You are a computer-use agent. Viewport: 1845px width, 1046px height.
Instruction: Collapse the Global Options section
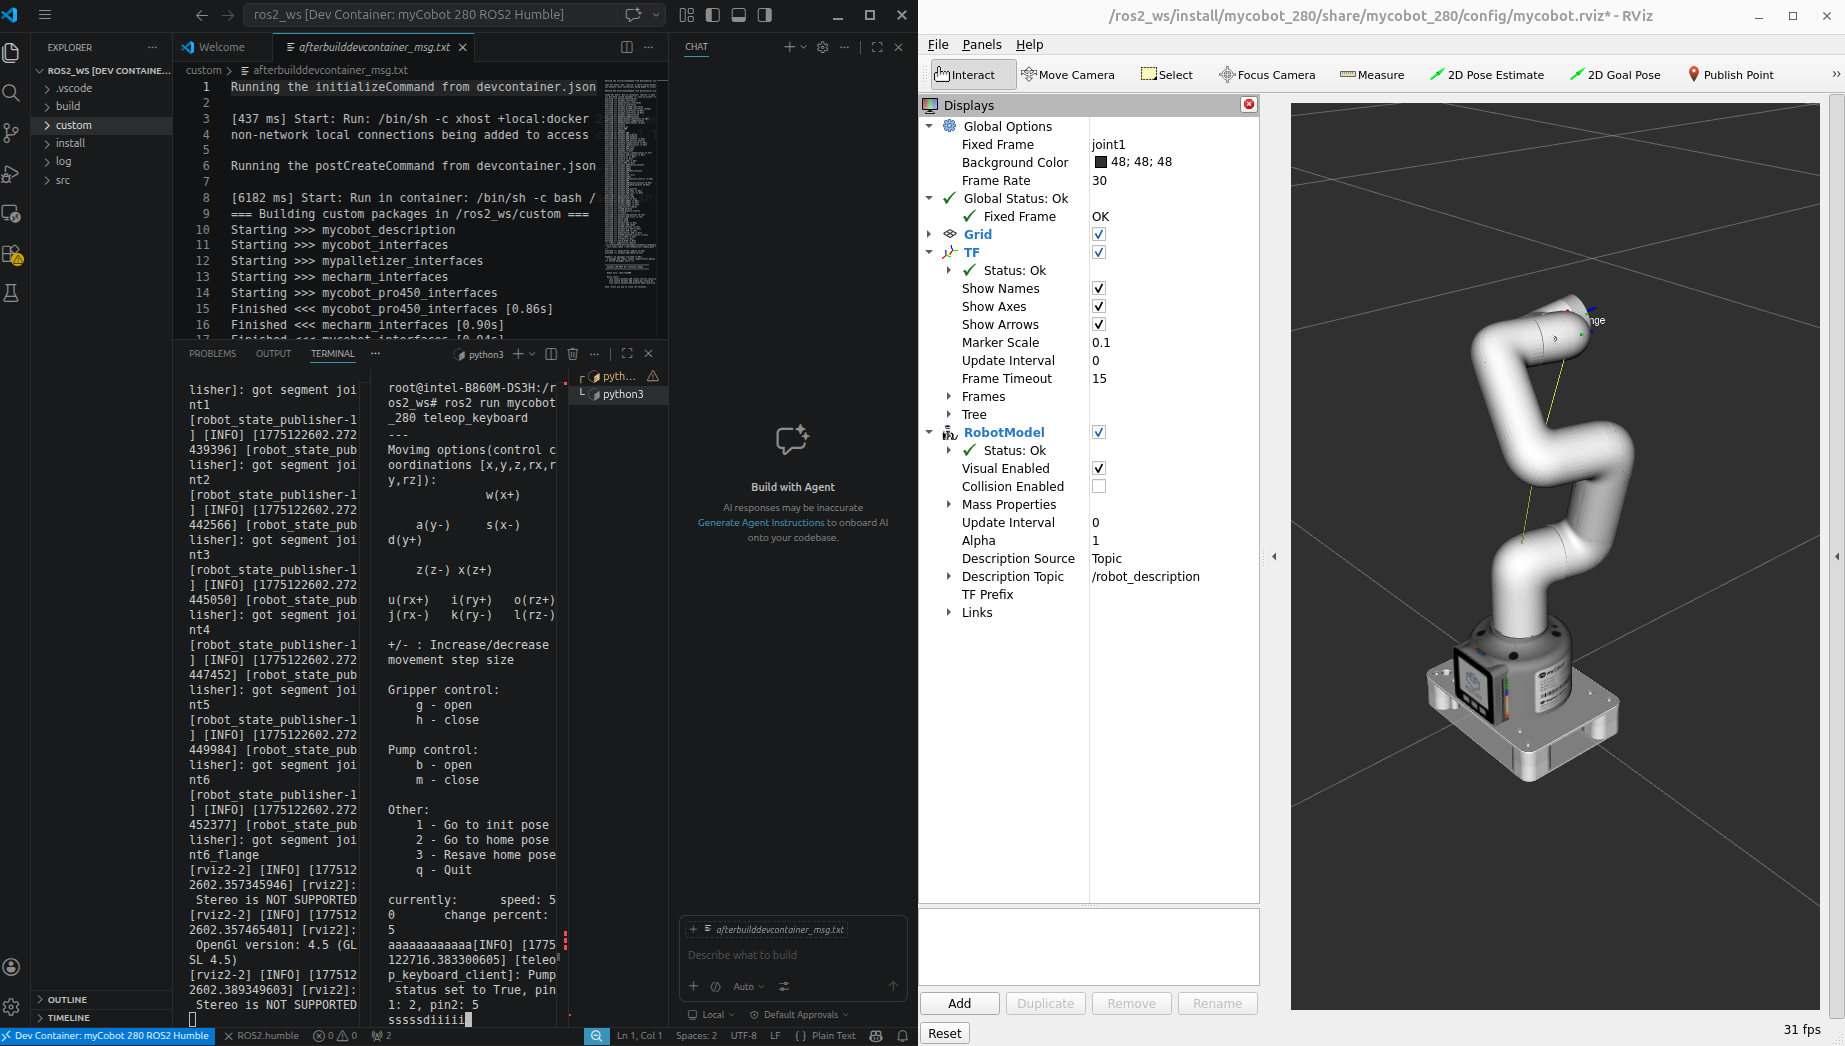929,127
